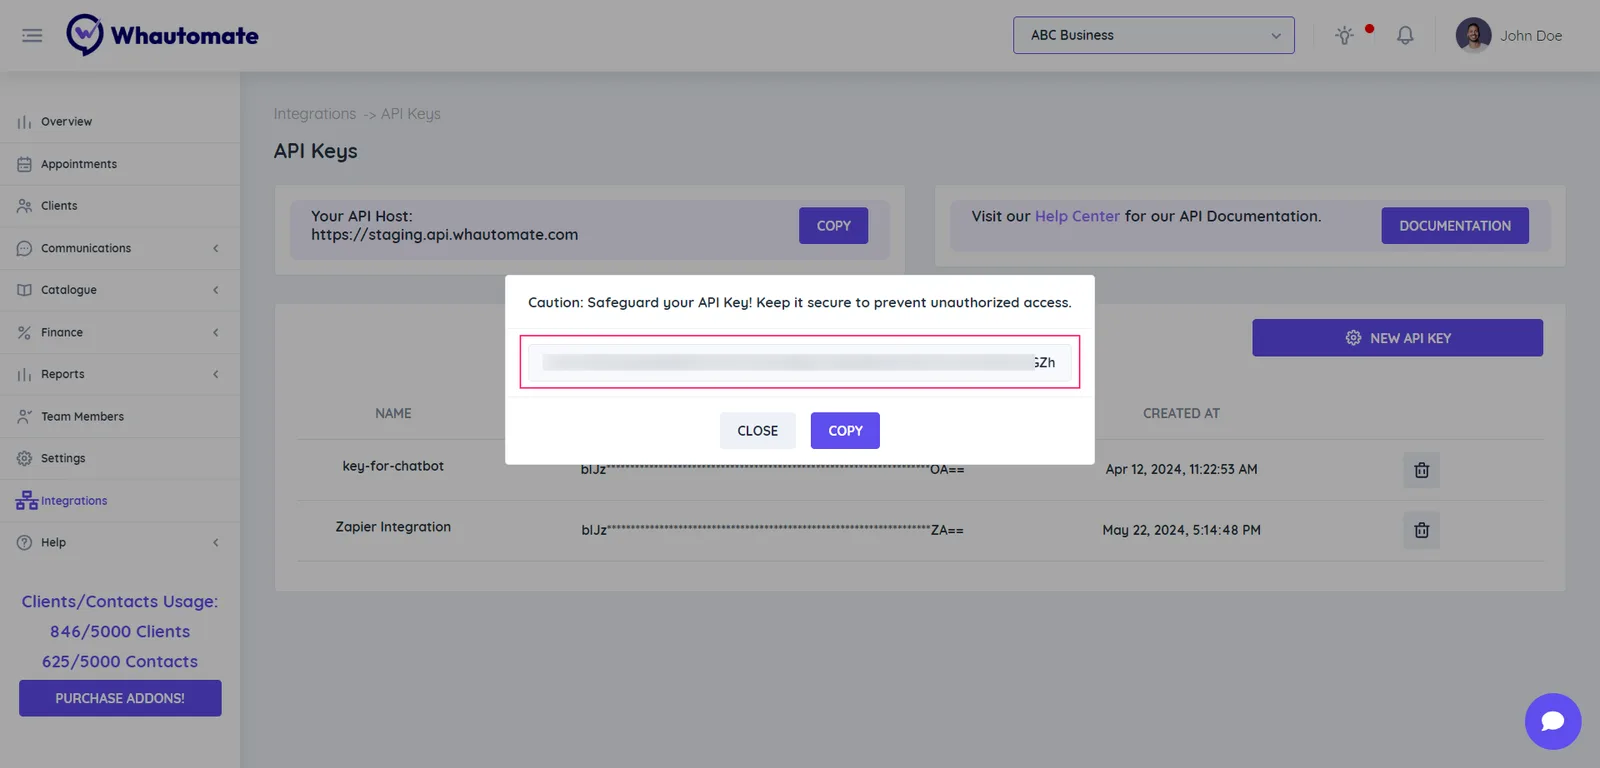Viewport: 1600px width, 768px height.
Task: Go to Overview in the sidebar
Action: point(66,122)
